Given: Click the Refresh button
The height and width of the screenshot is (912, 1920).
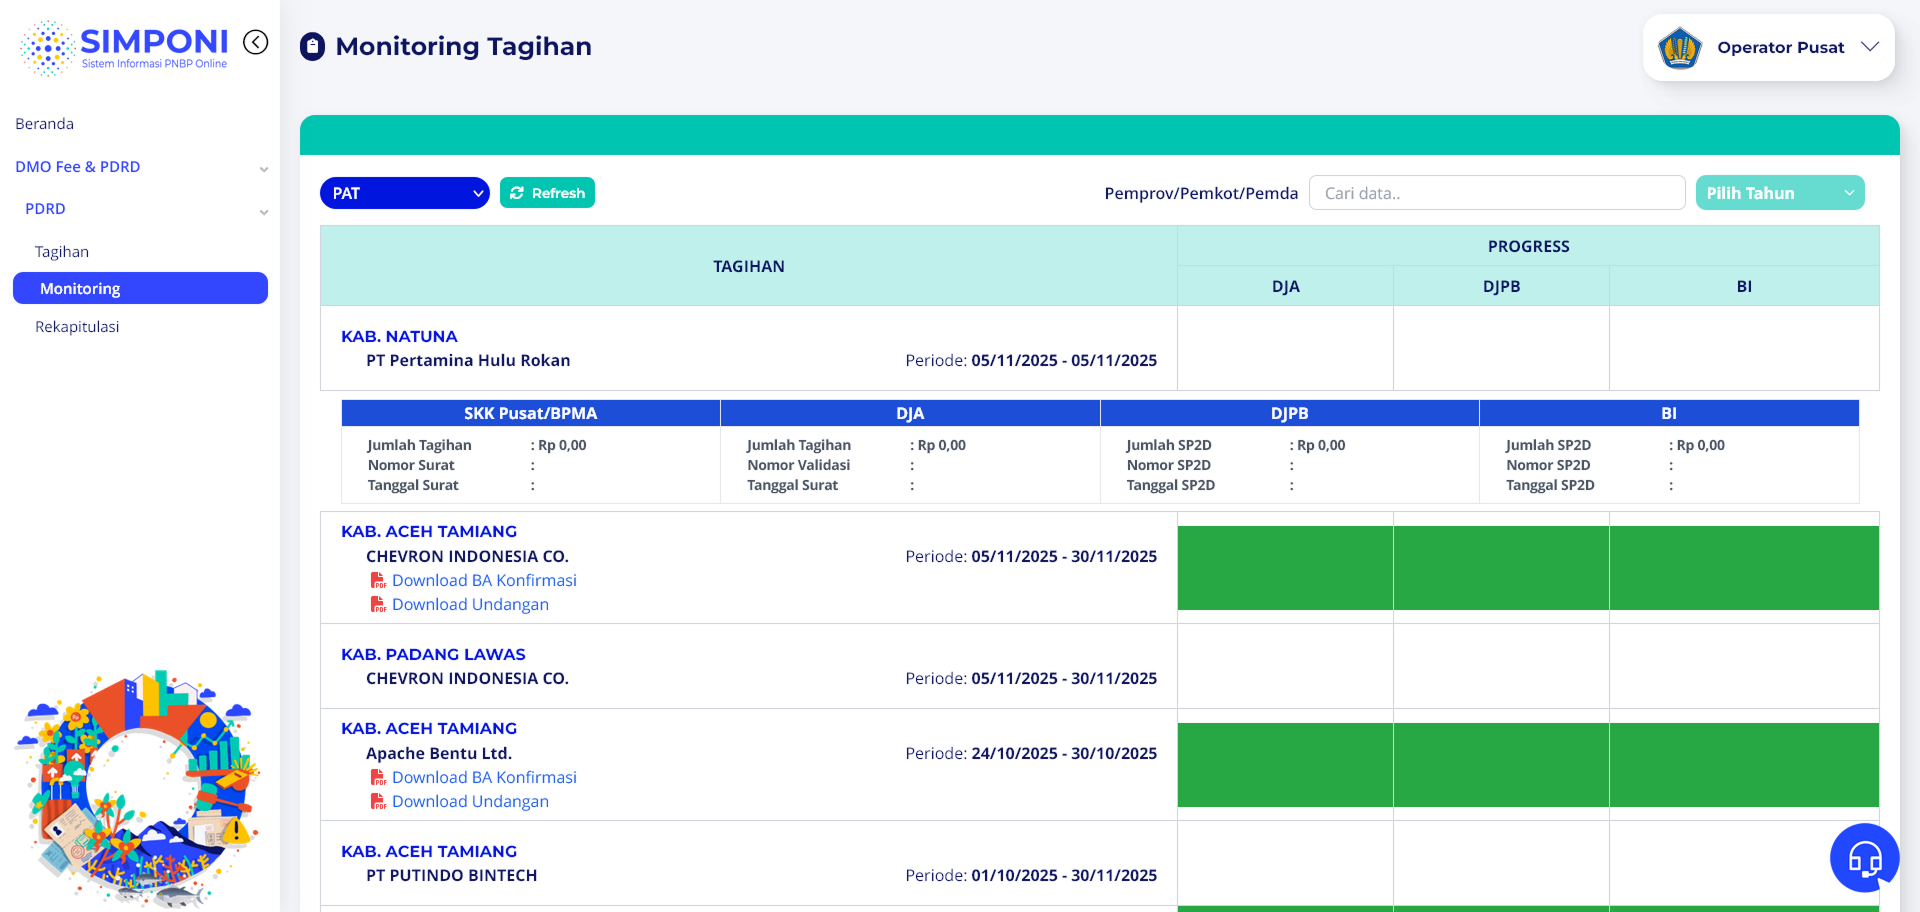Looking at the screenshot, I should click(x=547, y=193).
